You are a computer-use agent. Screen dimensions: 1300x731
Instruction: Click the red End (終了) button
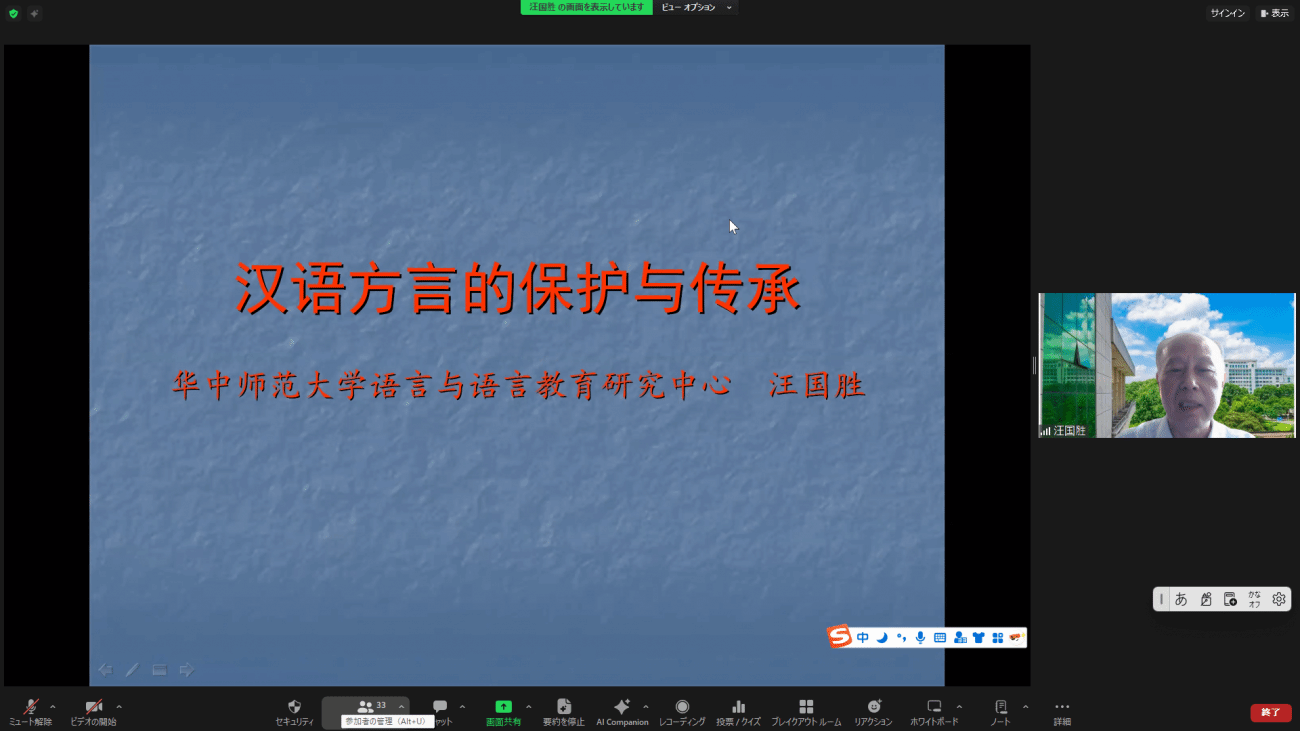click(1270, 712)
